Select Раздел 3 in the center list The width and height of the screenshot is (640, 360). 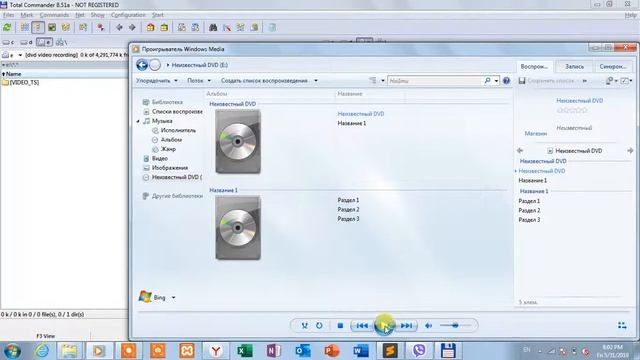(x=348, y=219)
